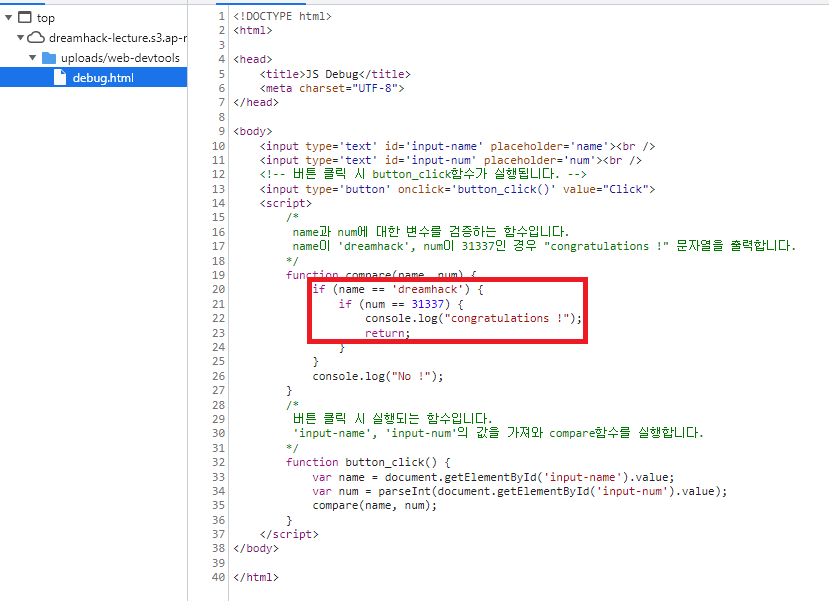Click onclick='button_click()' attribute text

(476, 189)
